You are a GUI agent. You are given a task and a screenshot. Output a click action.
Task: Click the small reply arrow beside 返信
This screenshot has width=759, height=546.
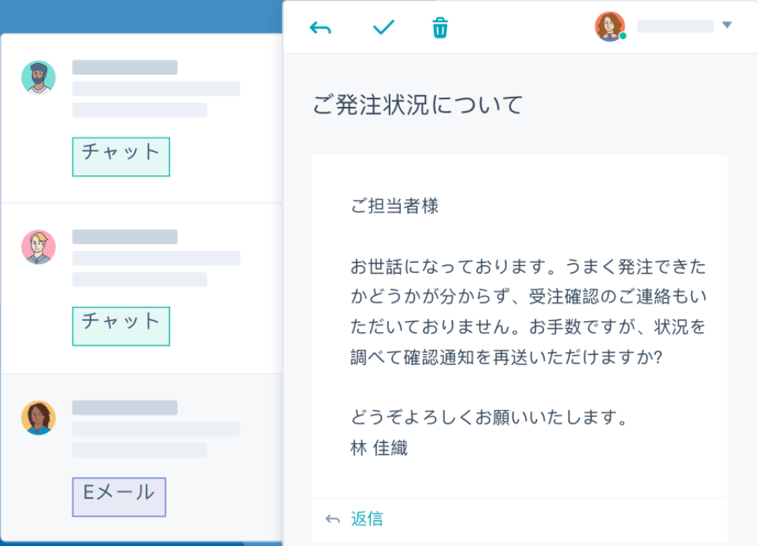pos(333,519)
